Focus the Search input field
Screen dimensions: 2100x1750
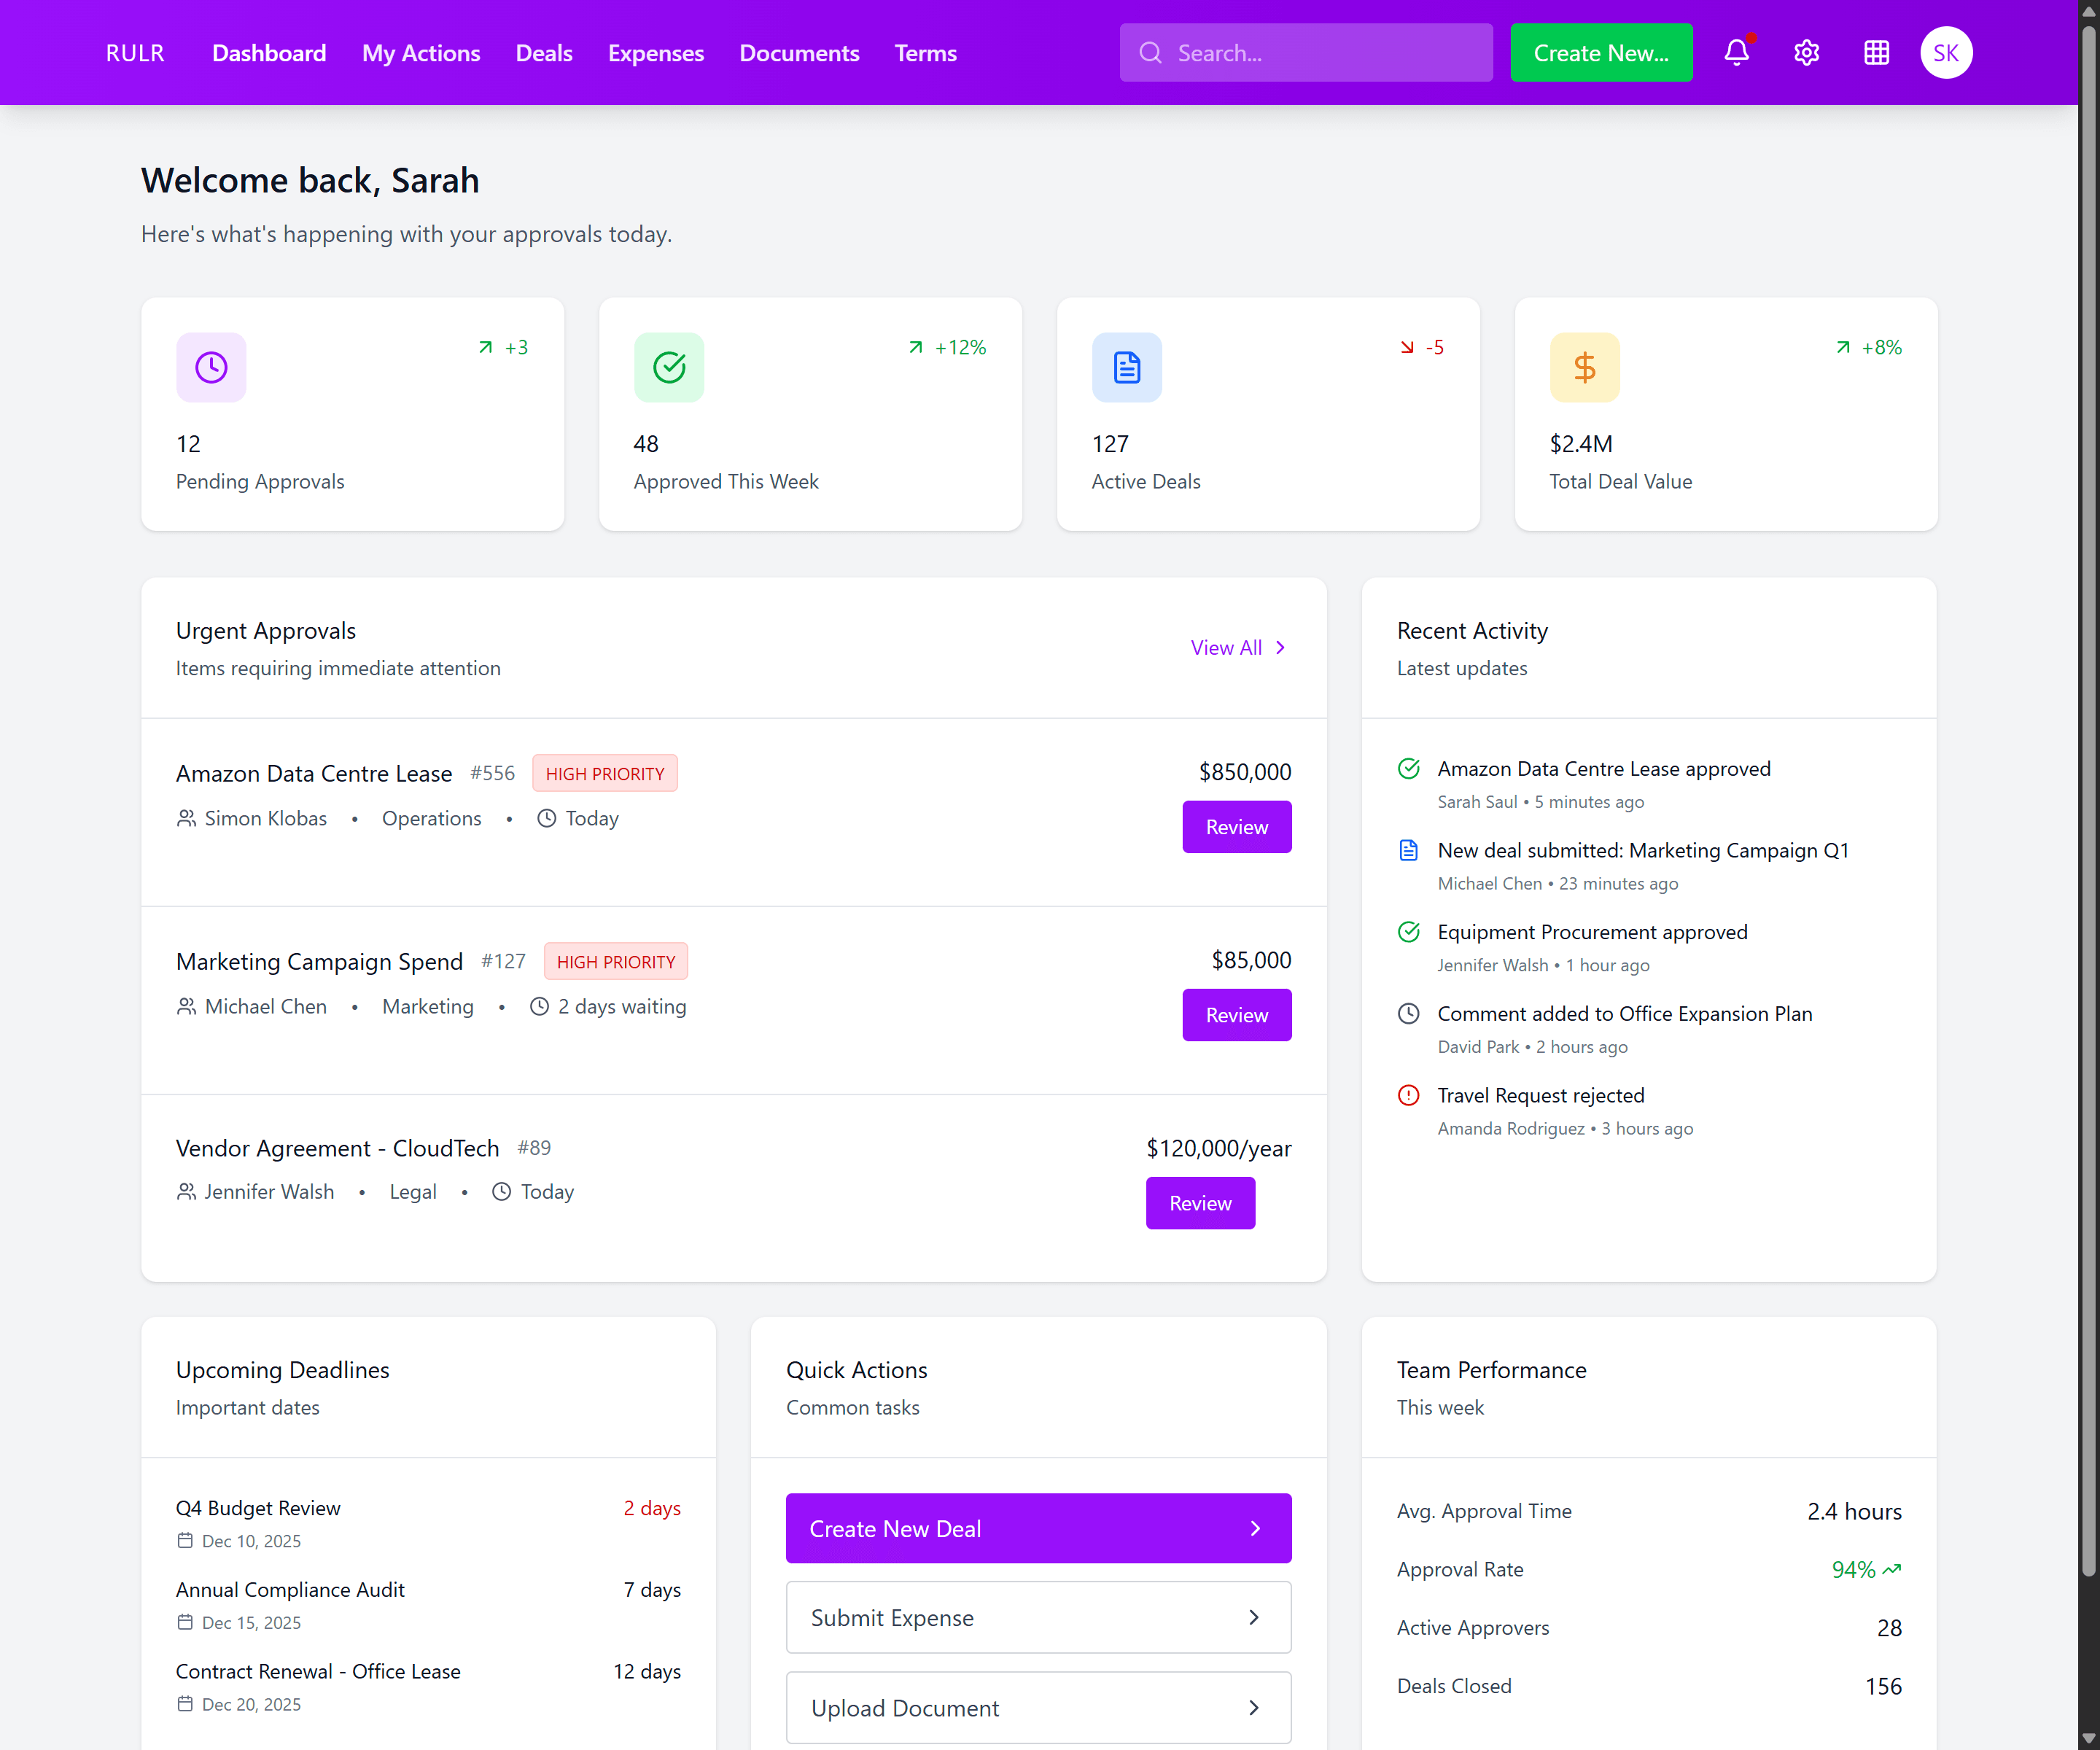click(1320, 53)
